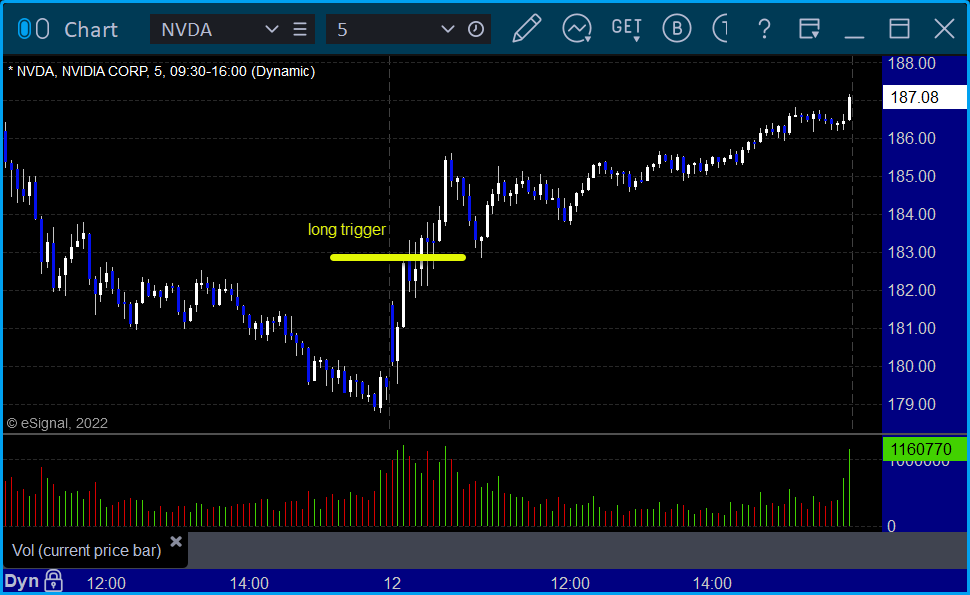Open the time template clock icon
970x595 pixels.
[476, 29]
